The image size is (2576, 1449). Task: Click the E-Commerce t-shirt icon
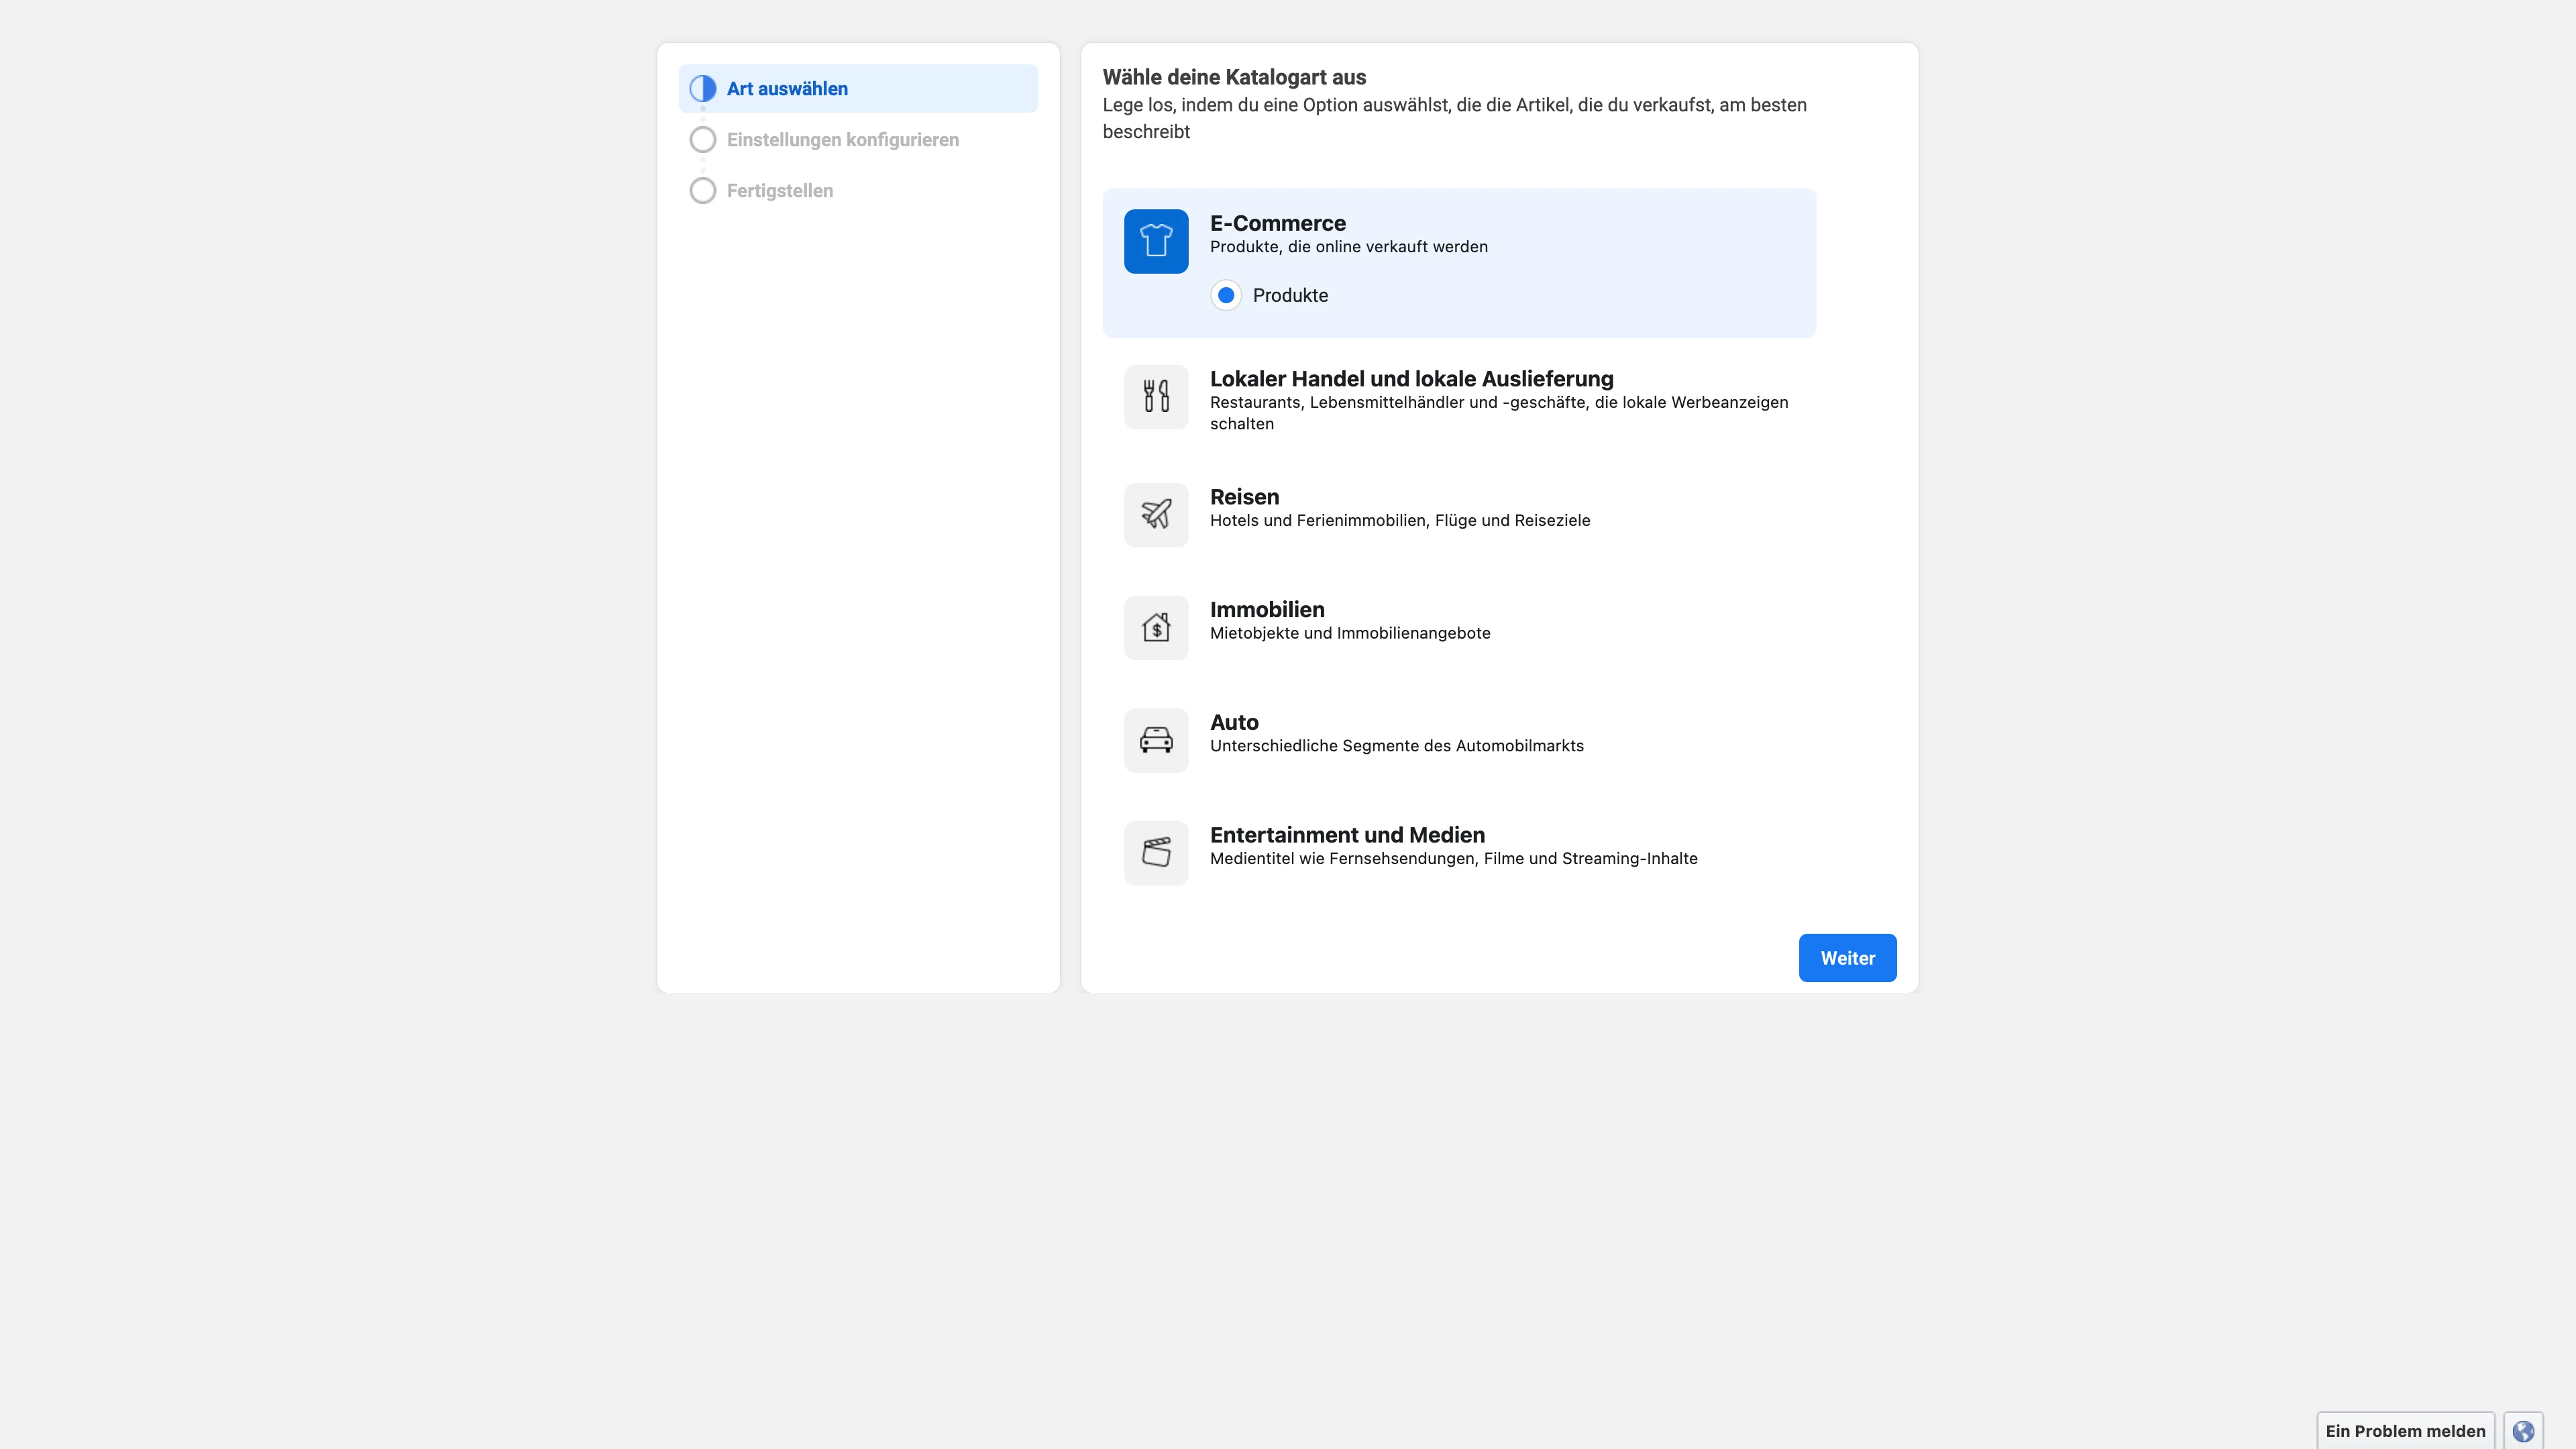1156,241
